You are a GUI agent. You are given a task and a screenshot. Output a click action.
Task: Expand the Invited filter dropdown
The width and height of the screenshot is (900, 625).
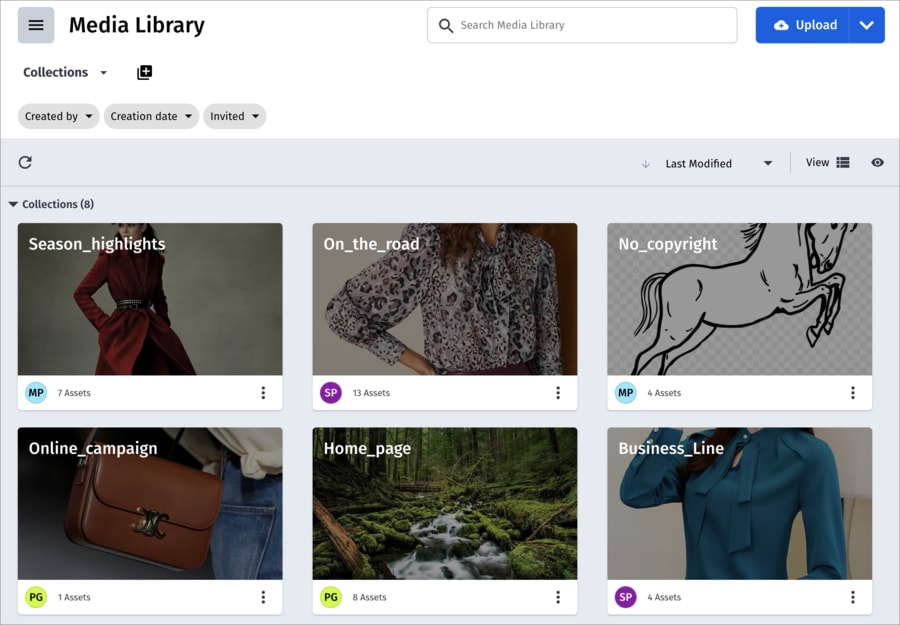tap(234, 116)
